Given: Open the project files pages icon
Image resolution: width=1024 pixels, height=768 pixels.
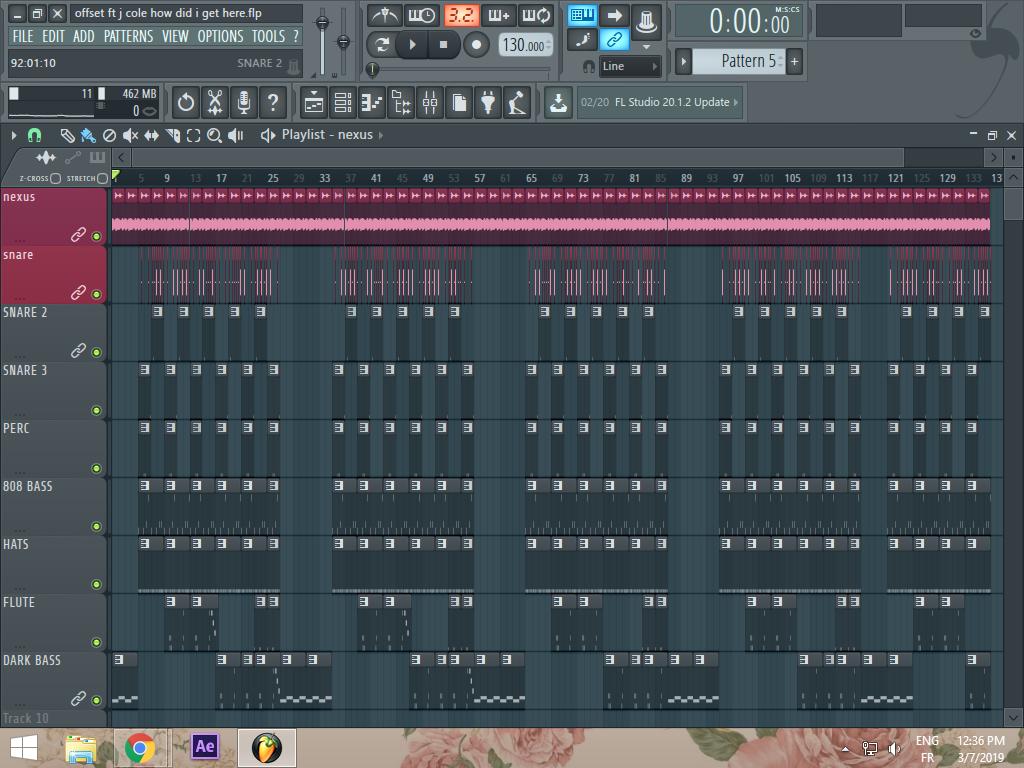Looking at the screenshot, I should click(x=459, y=103).
